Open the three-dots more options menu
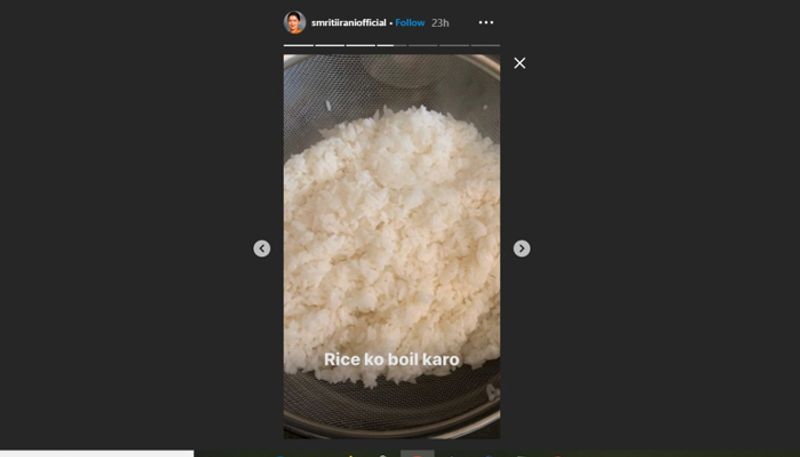Viewport: 800px width, 457px height. [486, 22]
